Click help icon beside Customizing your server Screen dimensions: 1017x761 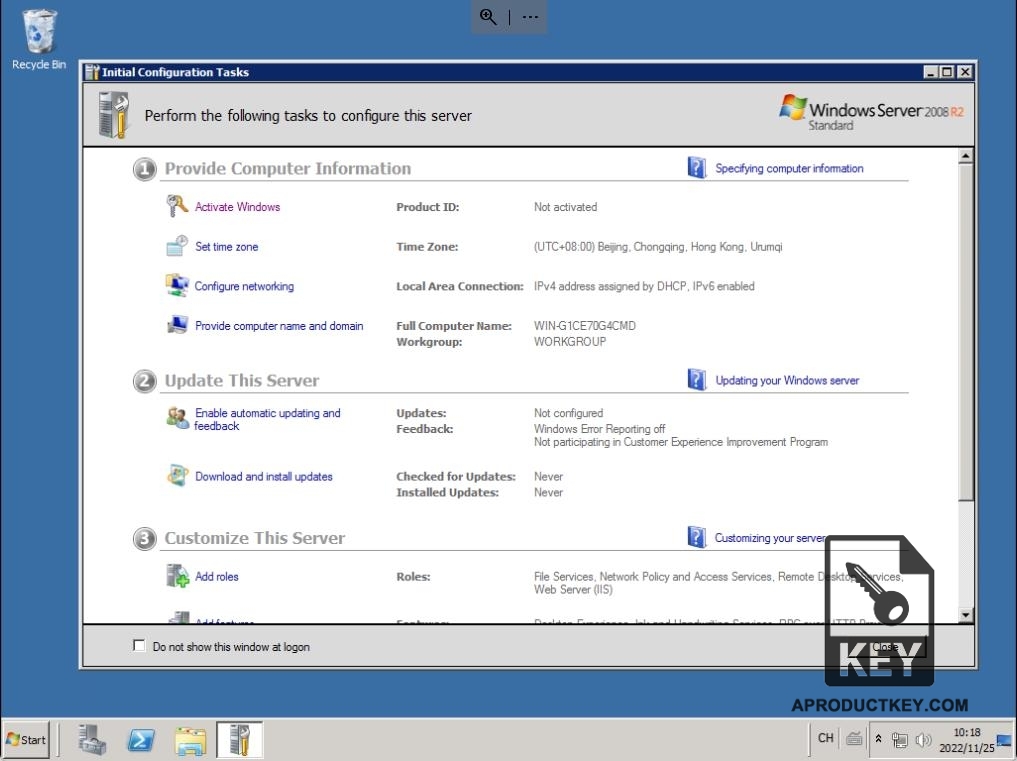[697, 537]
